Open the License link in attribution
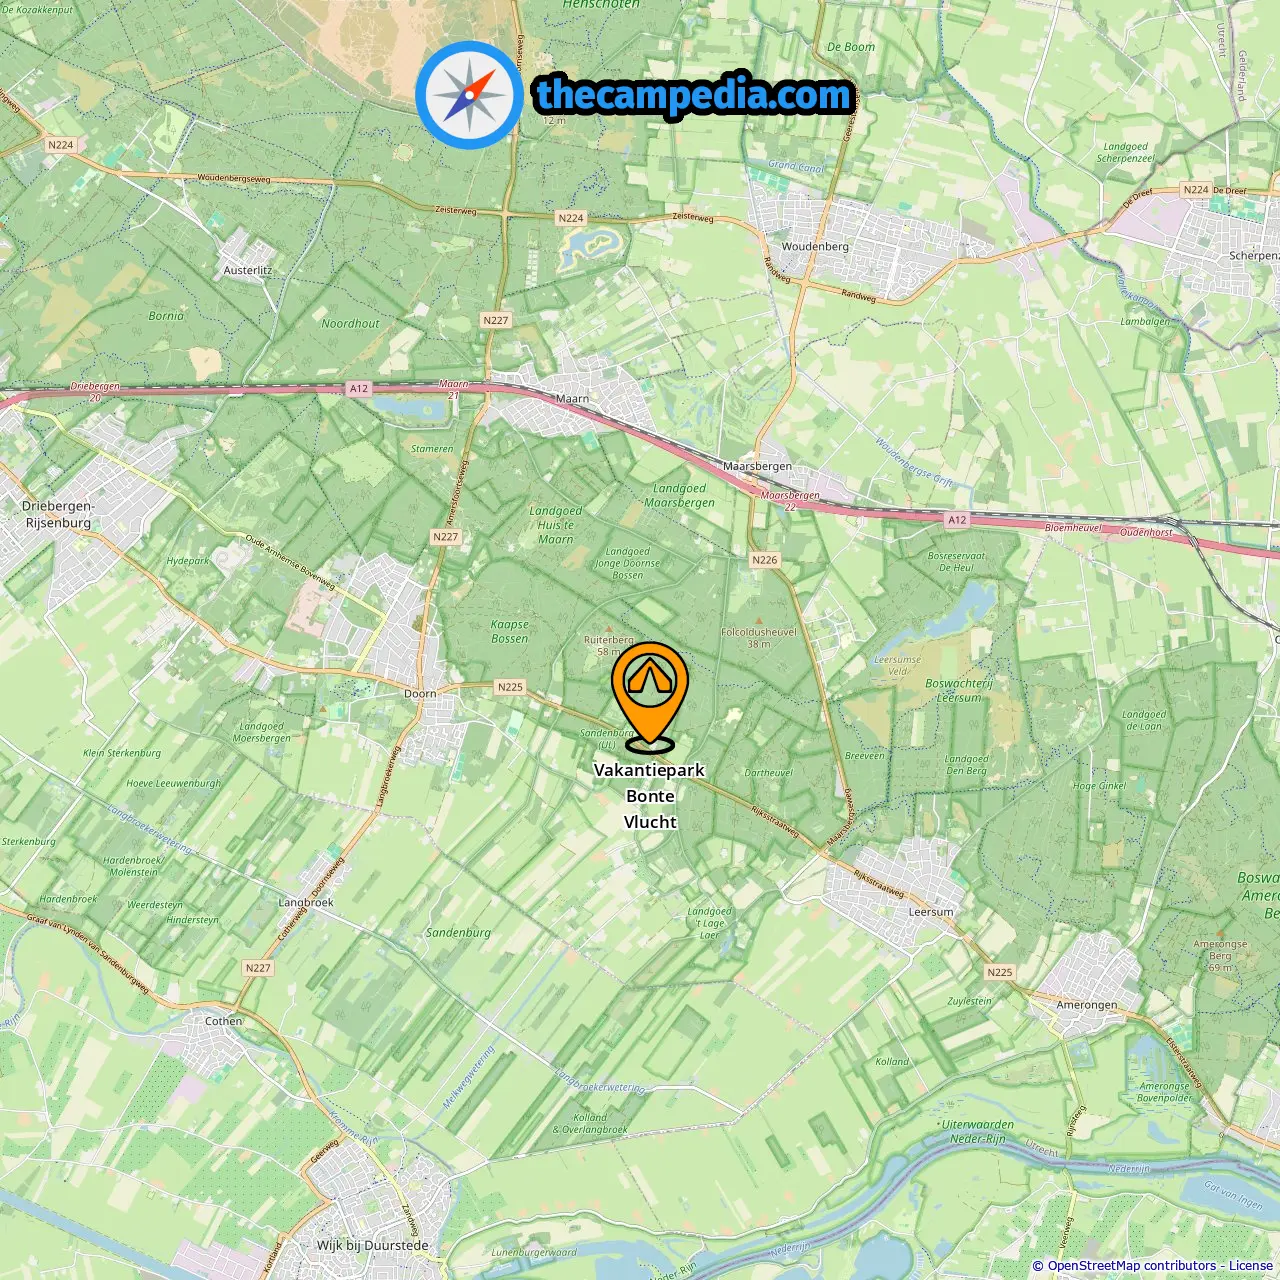The height and width of the screenshot is (1280, 1280). 1251,1266
